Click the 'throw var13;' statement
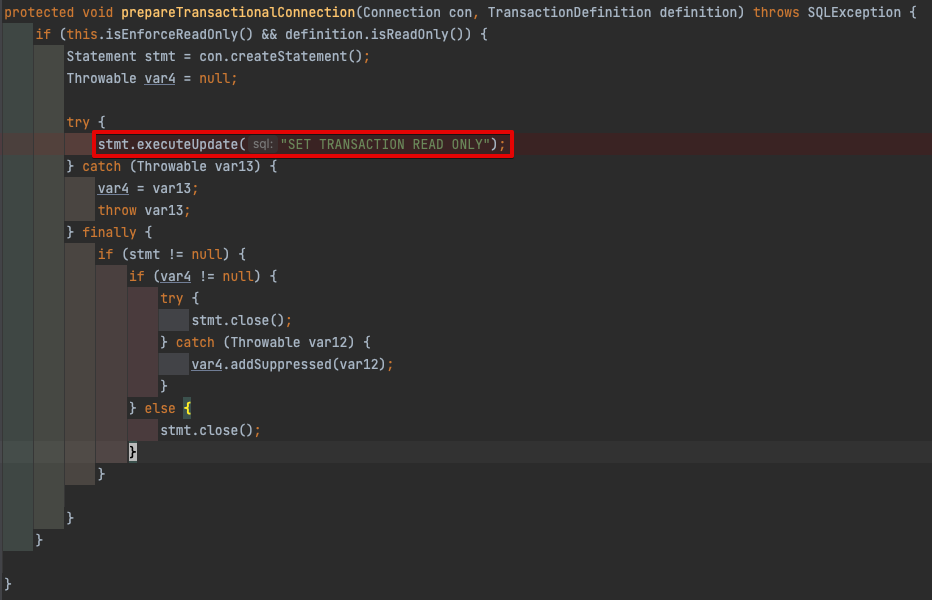The height and width of the screenshot is (600, 932). click(x=144, y=211)
